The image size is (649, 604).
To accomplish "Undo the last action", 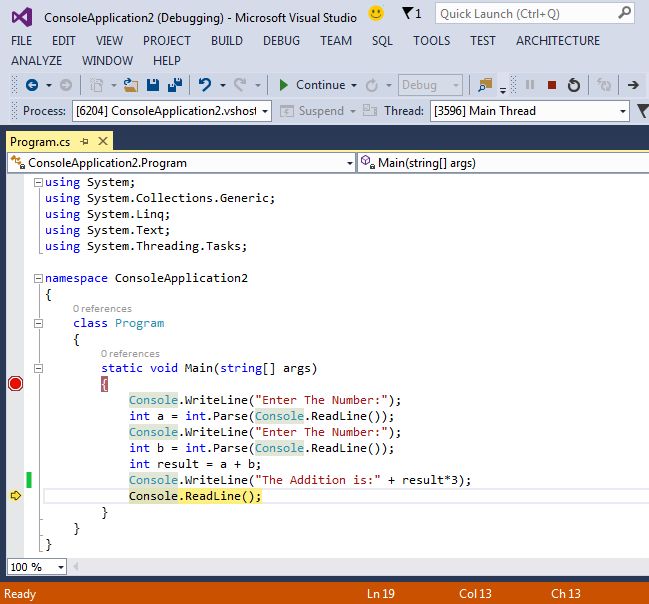I will coord(205,85).
